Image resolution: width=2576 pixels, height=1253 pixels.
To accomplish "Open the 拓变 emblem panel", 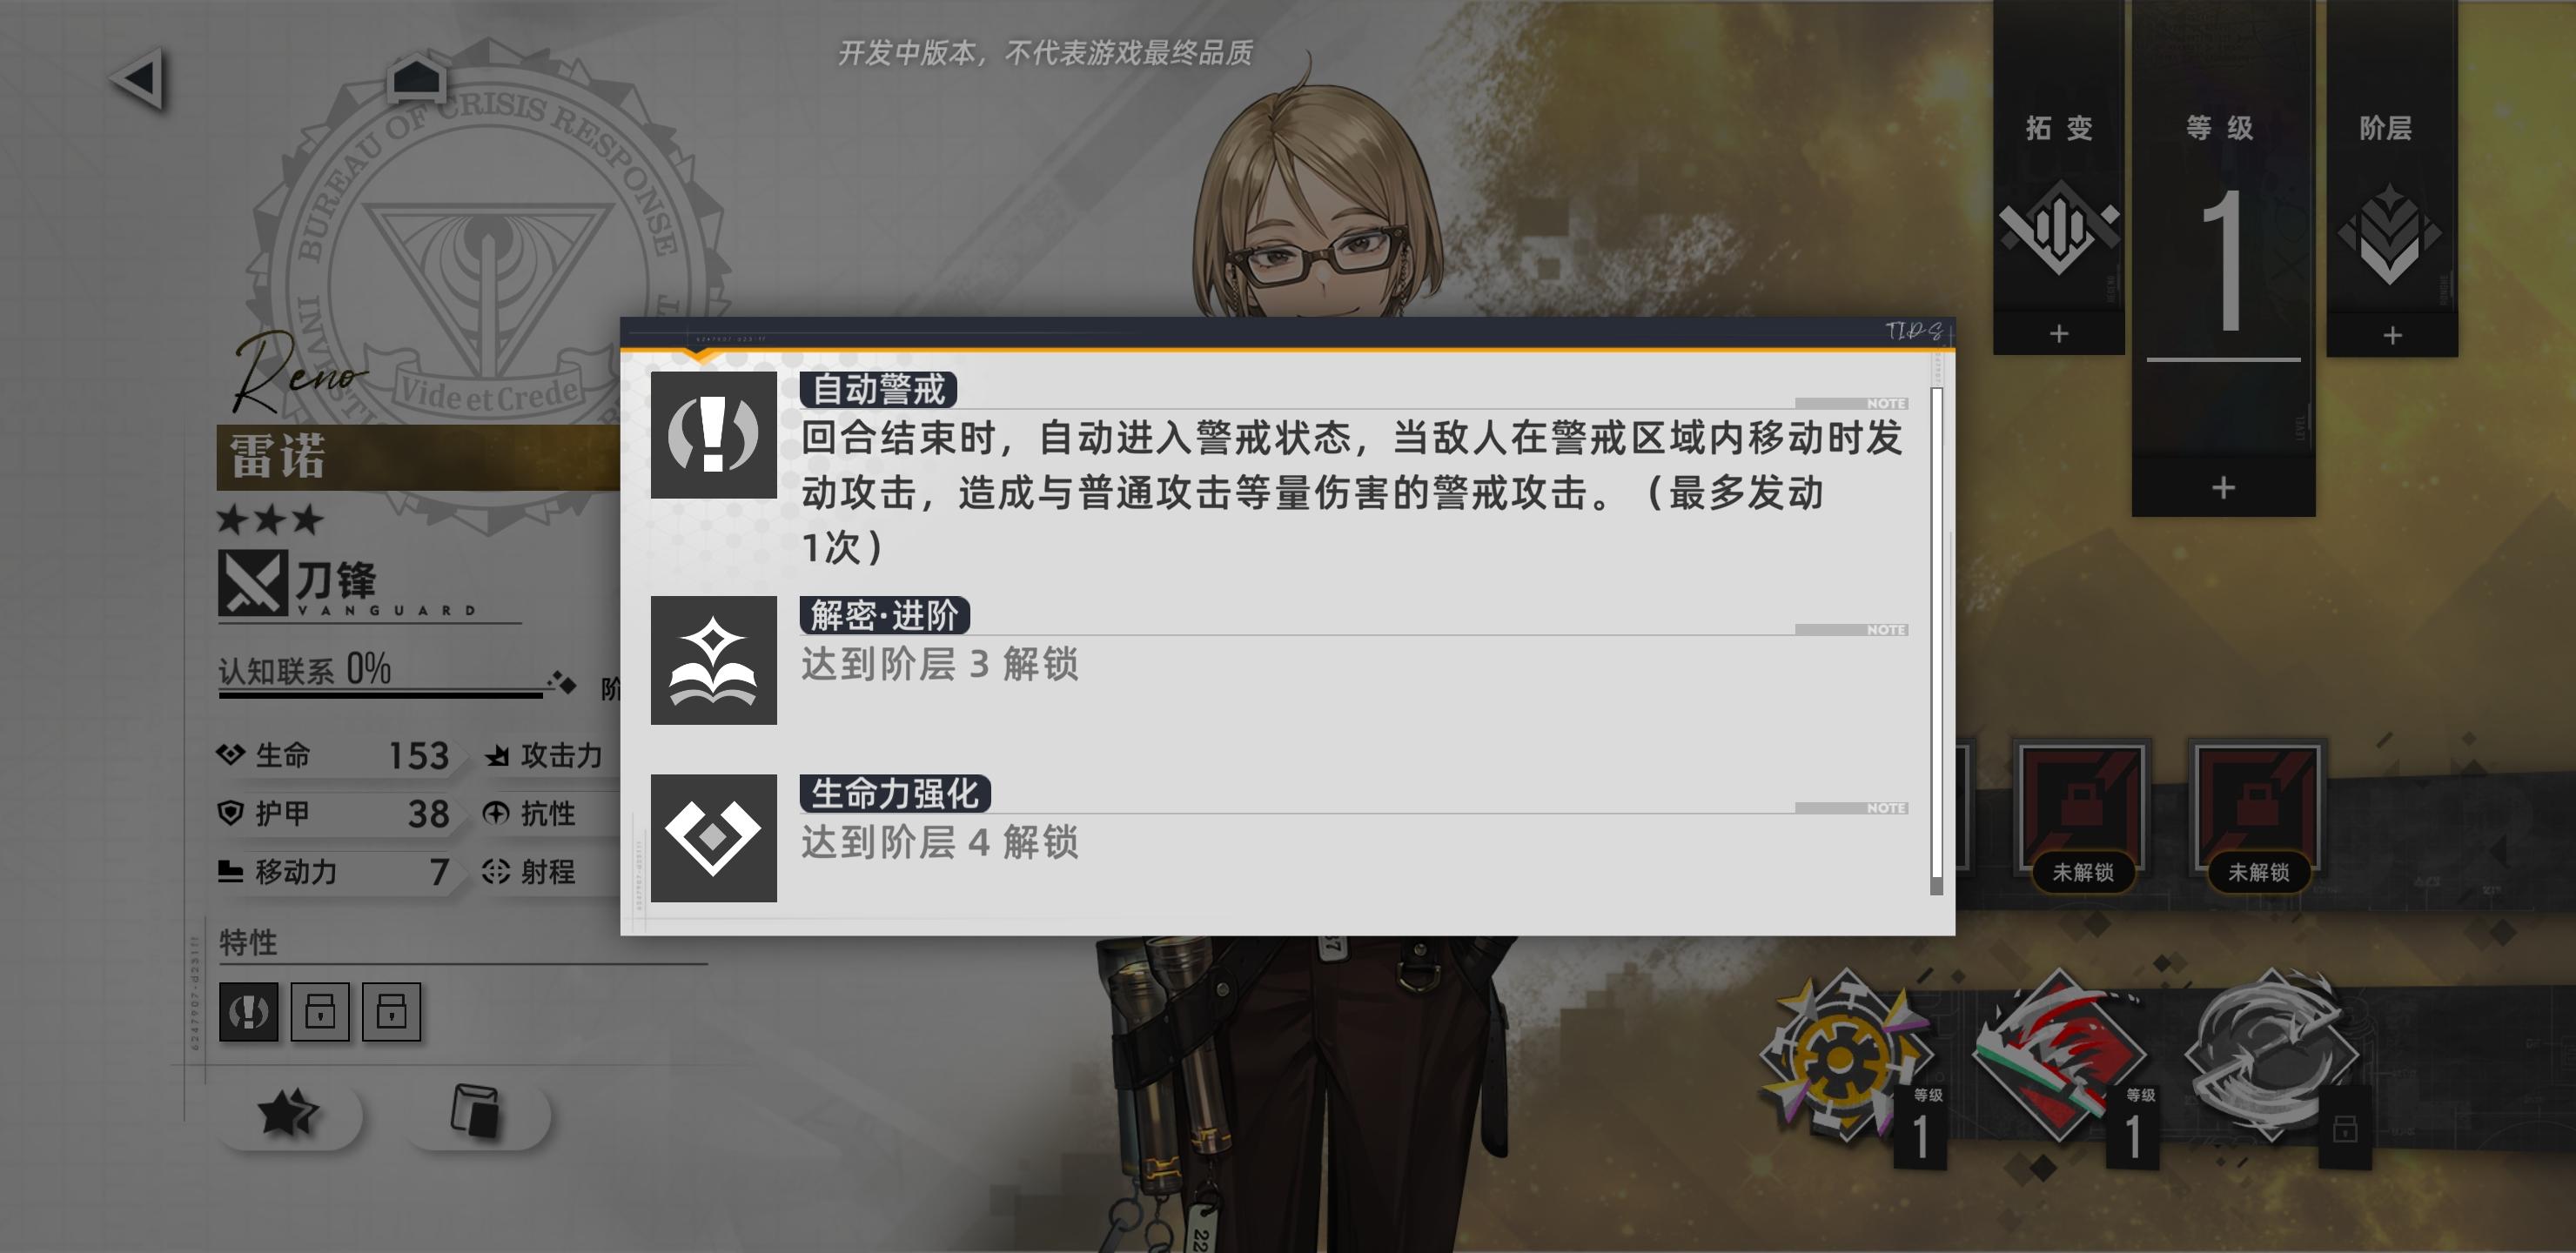I will click(x=2058, y=226).
